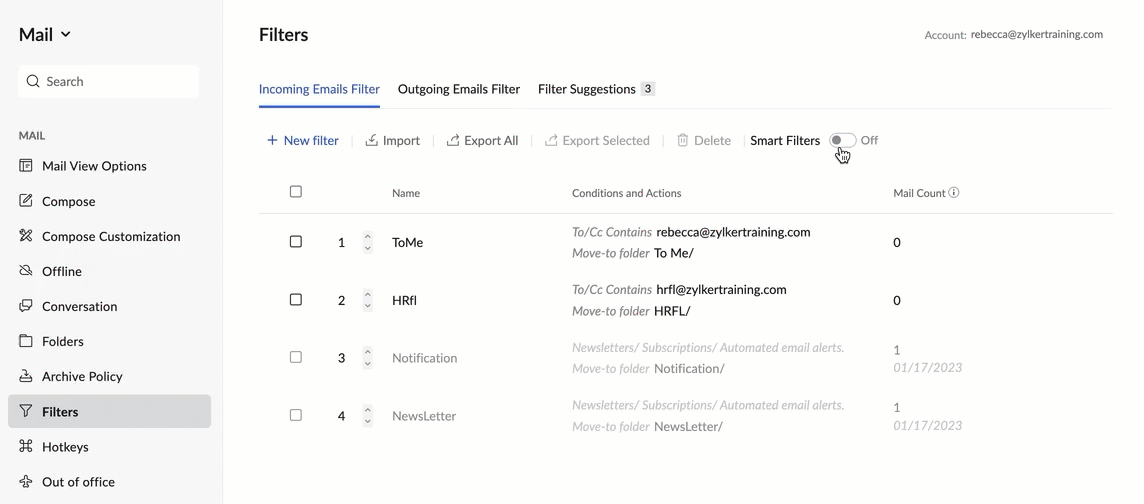Click the Import button label
Viewport: 1144px width, 504px height.
tap(401, 141)
